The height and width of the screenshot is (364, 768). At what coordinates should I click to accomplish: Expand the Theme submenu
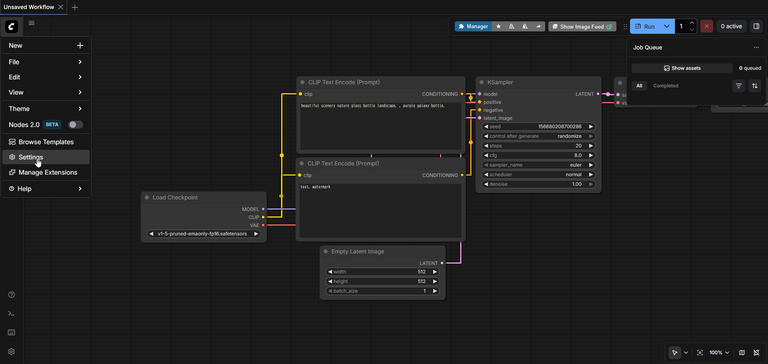tap(46, 109)
